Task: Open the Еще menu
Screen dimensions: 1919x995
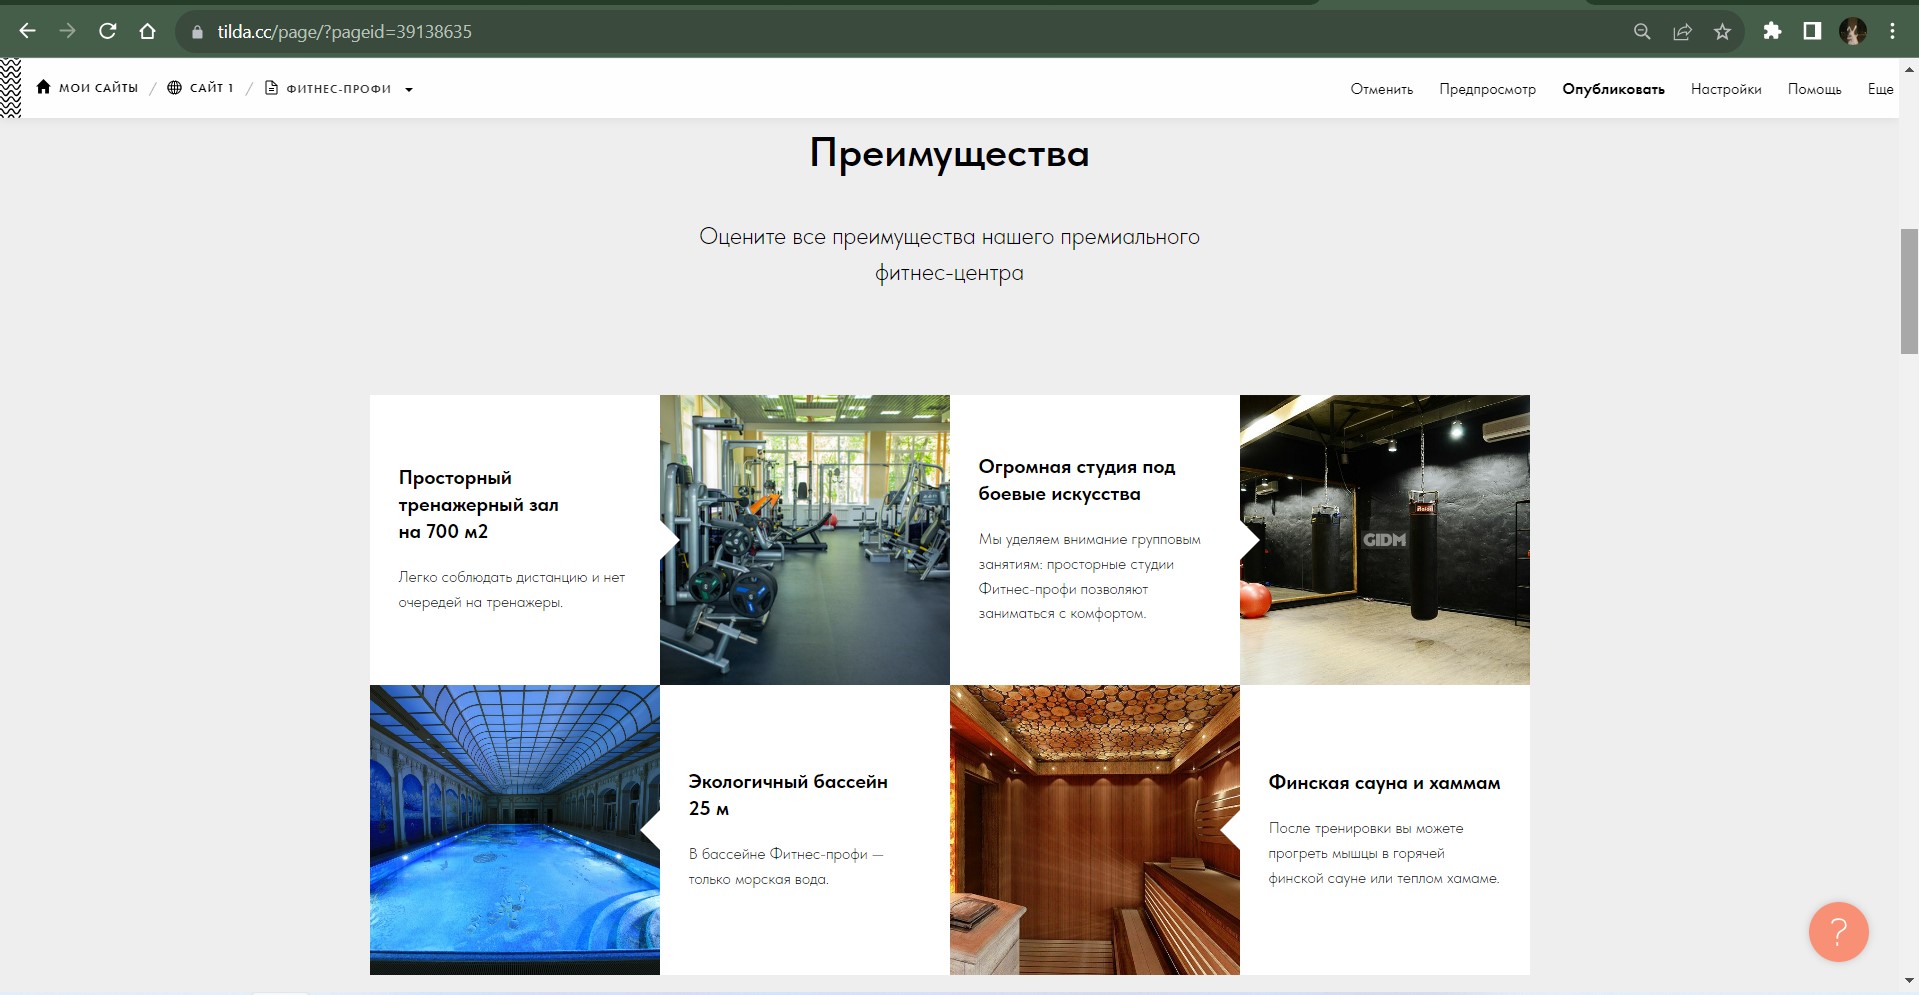Action: tap(1881, 89)
